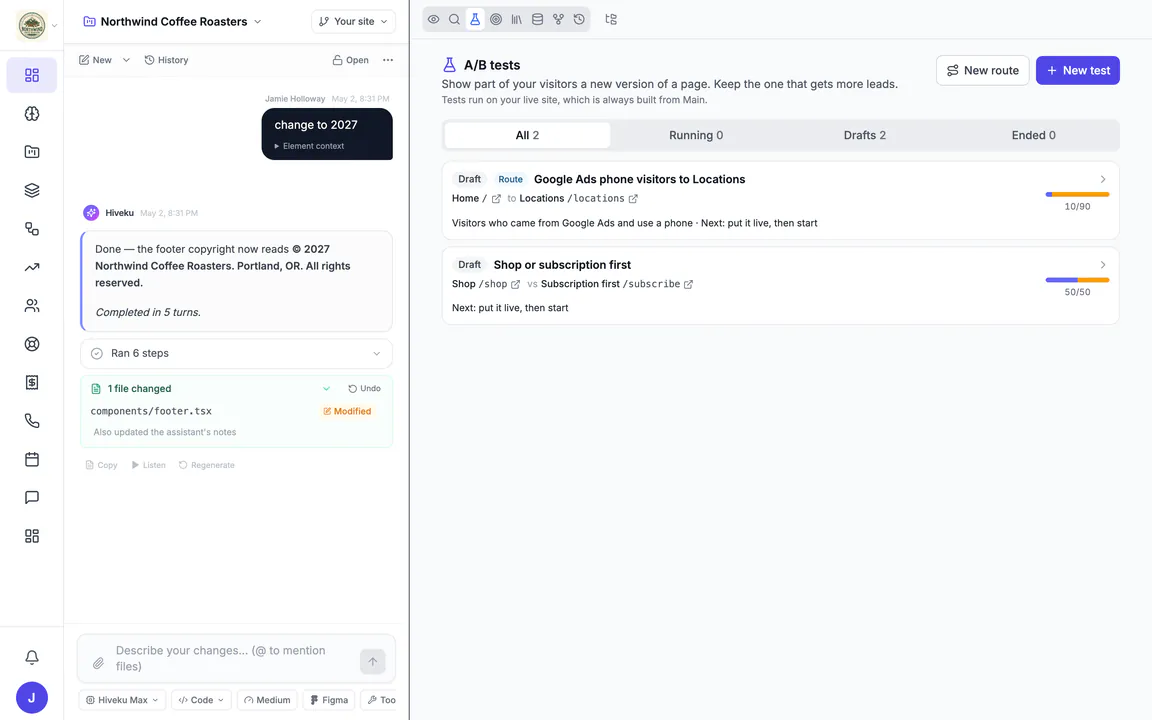The height and width of the screenshot is (720, 1152).
Task: Open the target bullseye icon in the top toolbar
Action: tap(496, 20)
